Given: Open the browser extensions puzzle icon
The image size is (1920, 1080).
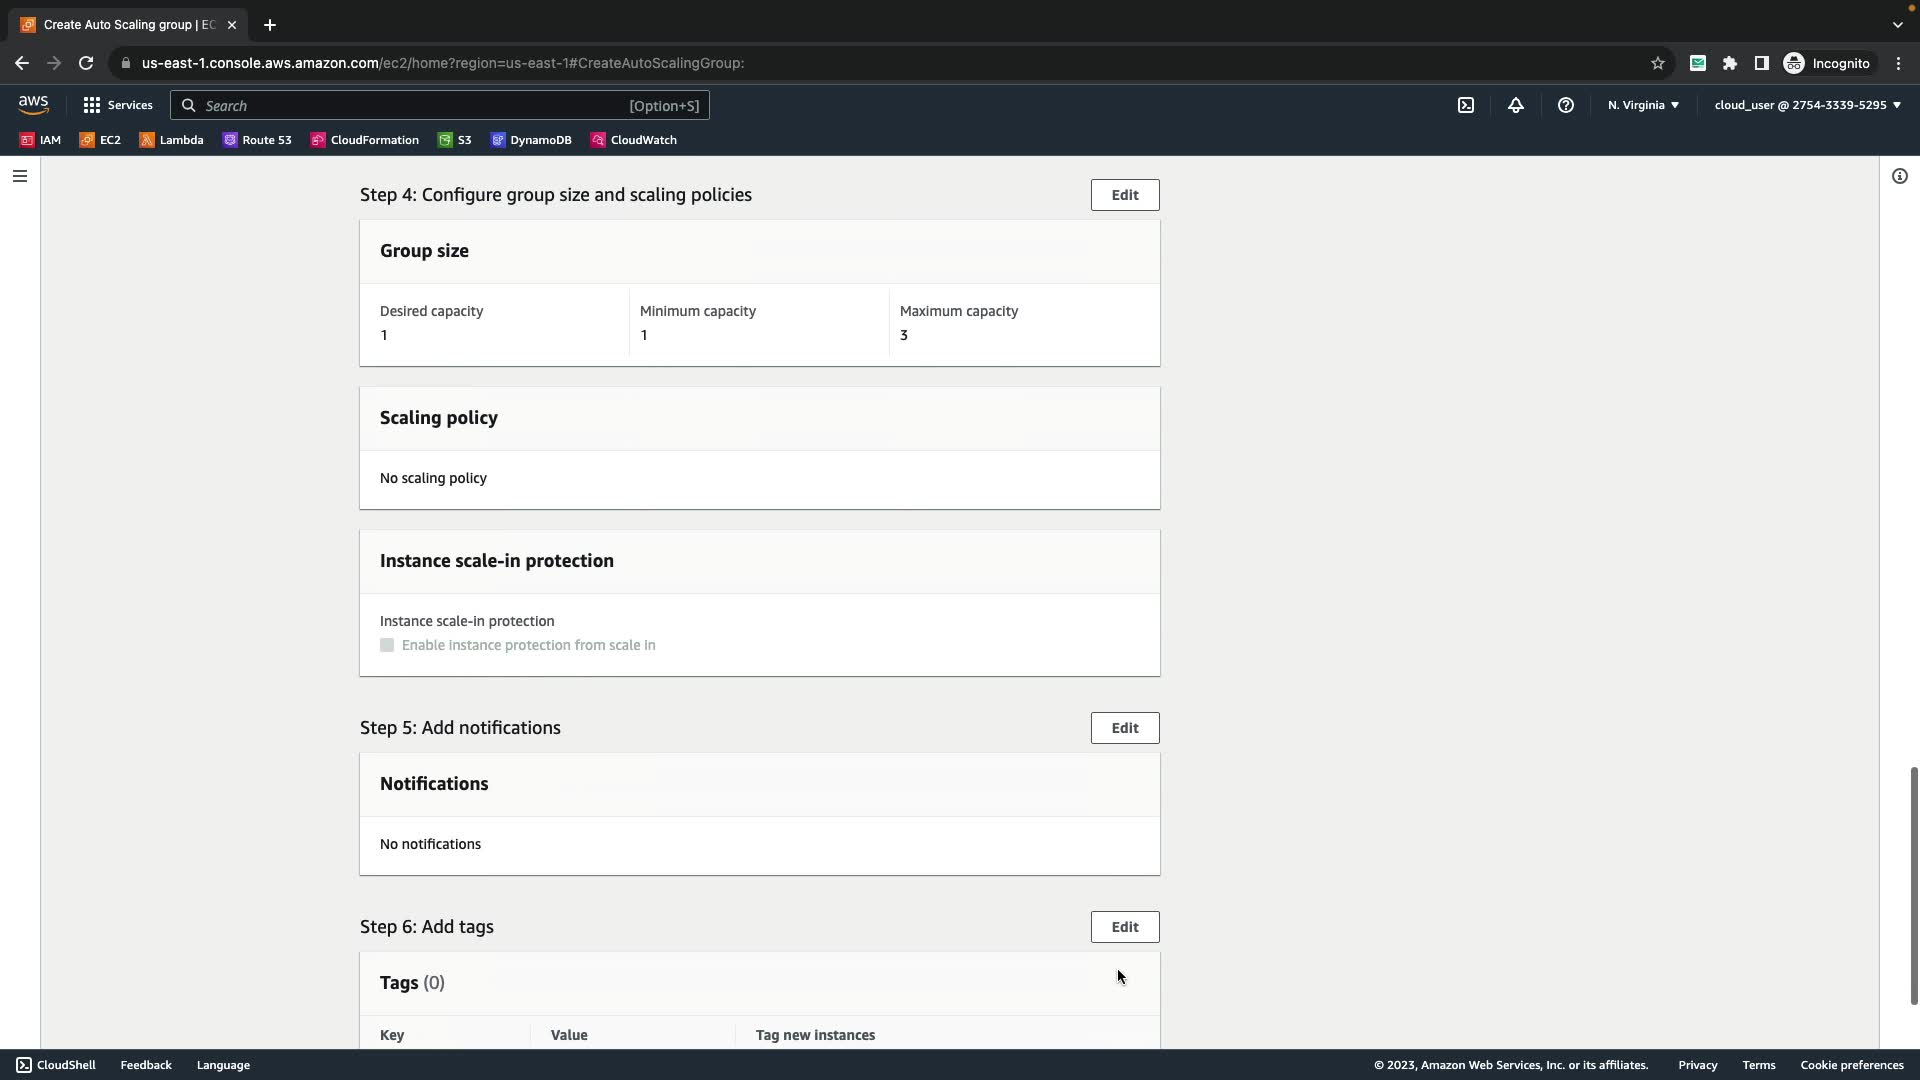Looking at the screenshot, I should [x=1730, y=63].
